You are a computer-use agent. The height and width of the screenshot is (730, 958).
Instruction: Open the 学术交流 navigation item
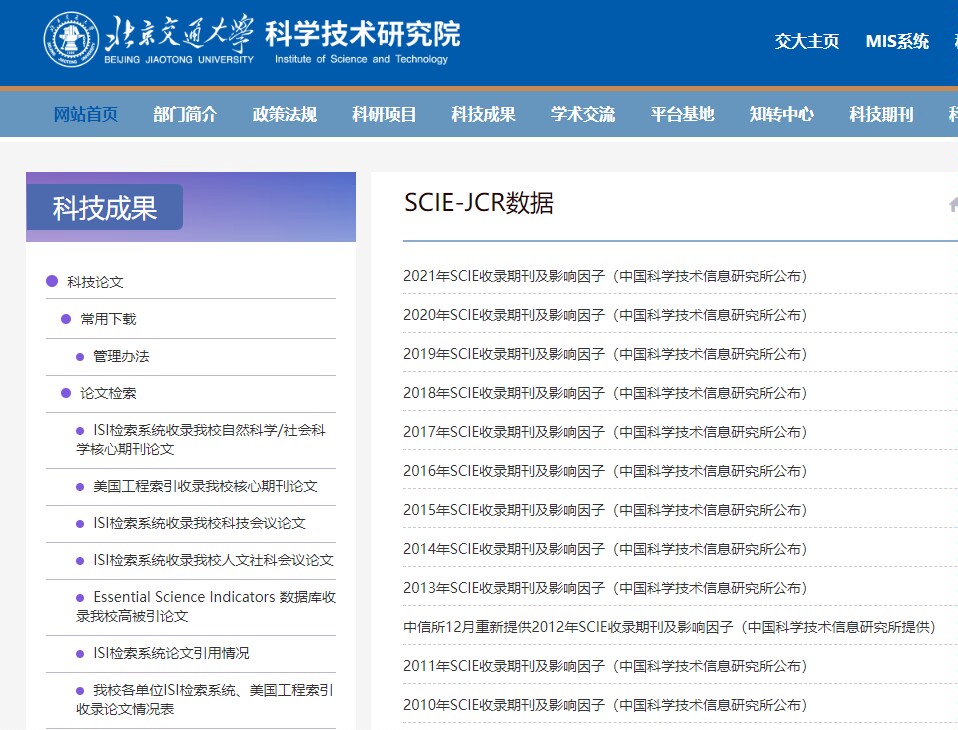click(x=583, y=114)
